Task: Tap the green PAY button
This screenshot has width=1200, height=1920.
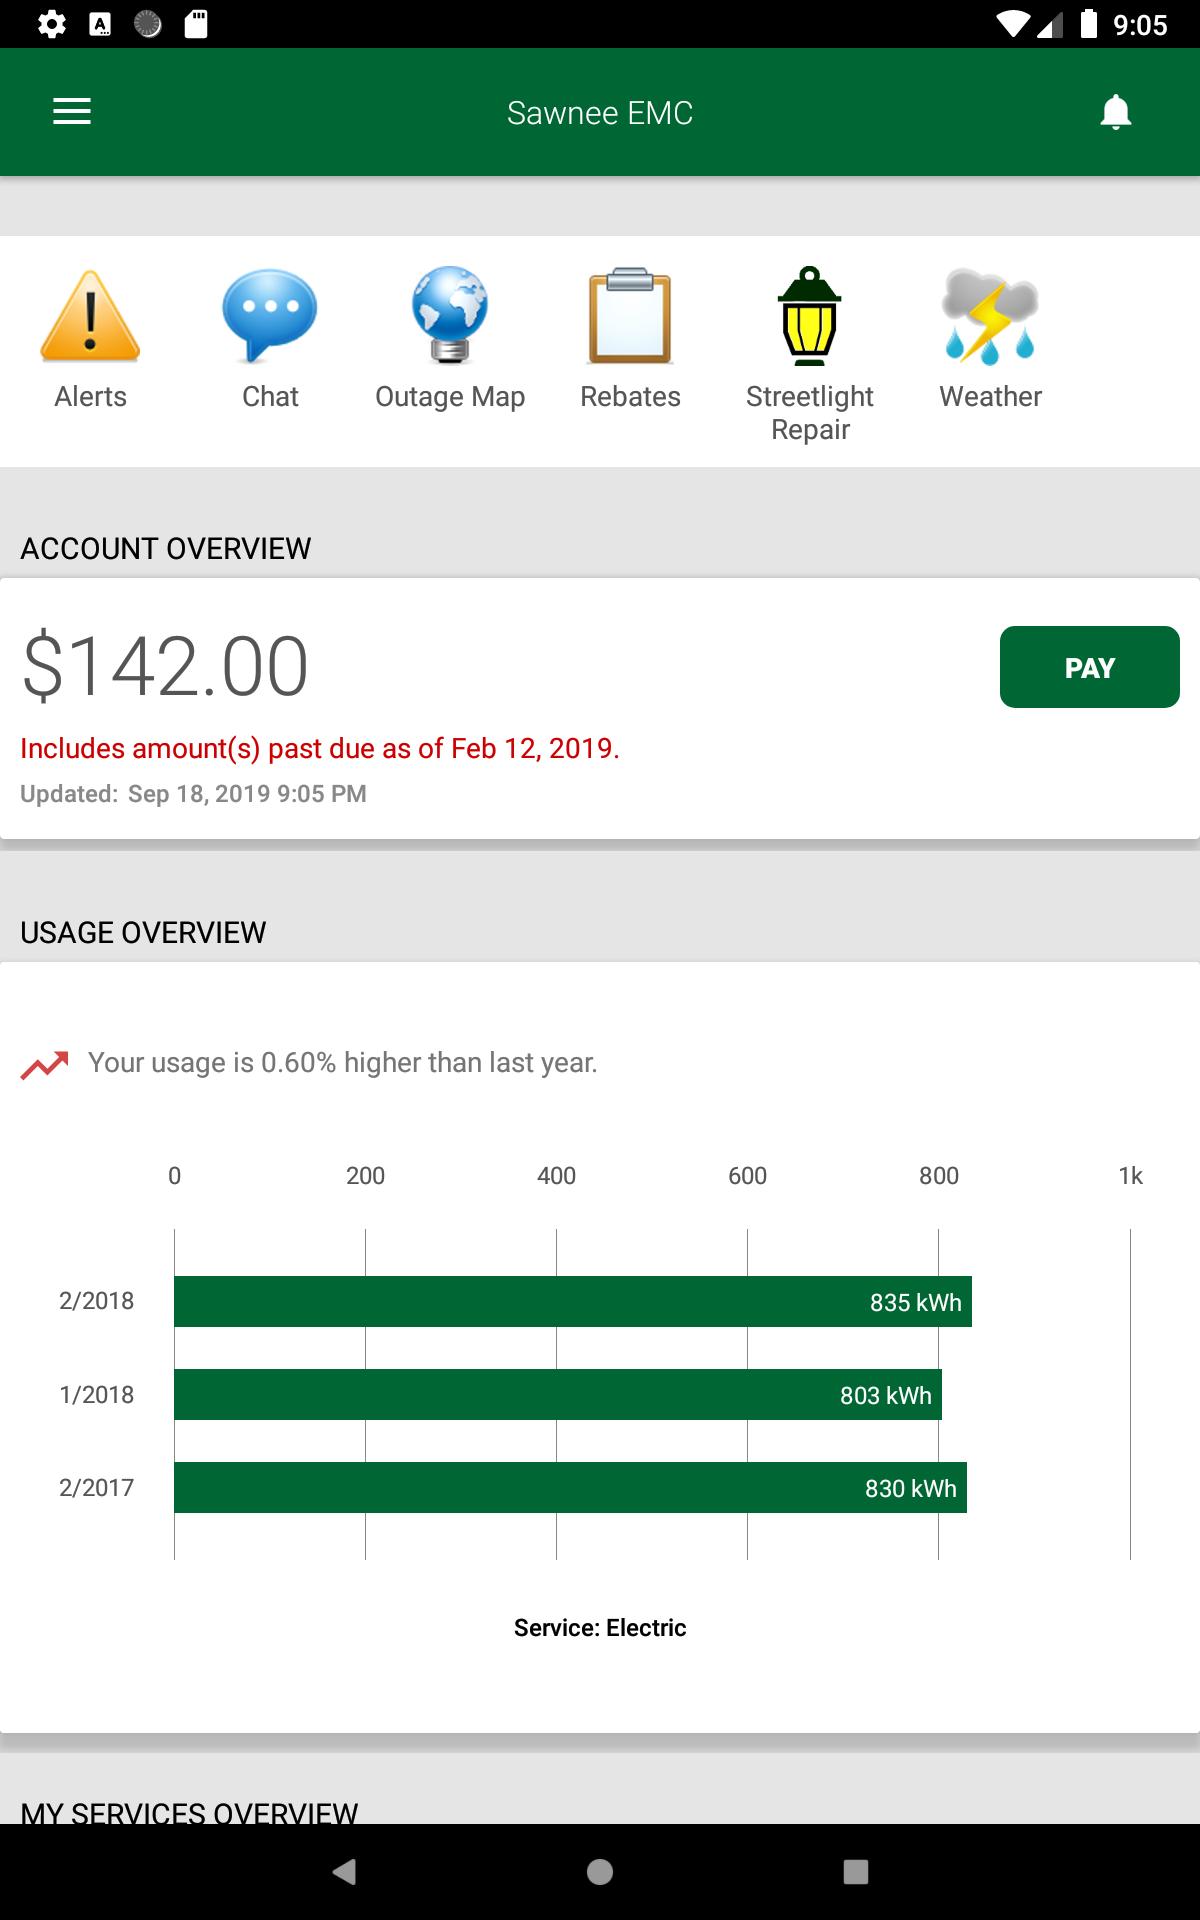Action: (x=1090, y=667)
